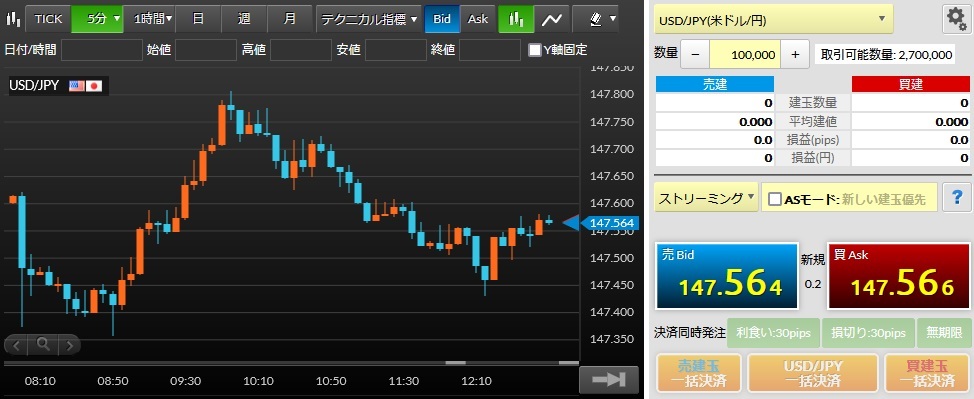Click the candlestick chart type icon
This screenshot has width=974, height=399.
point(516,19)
